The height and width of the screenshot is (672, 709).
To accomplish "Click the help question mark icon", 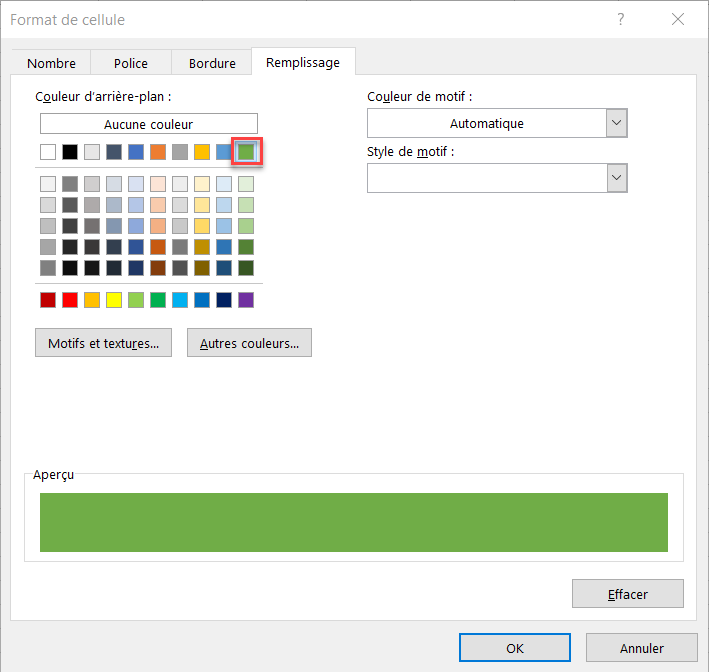I will click(621, 19).
